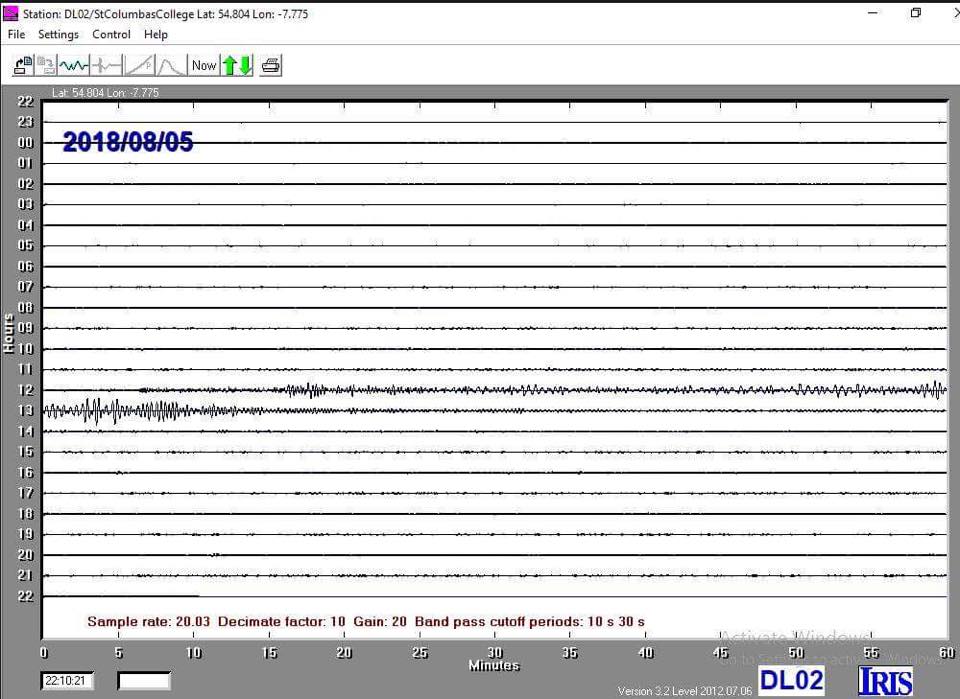Select the continuous waveform view icon
This screenshot has width=960, height=699.
point(73,66)
